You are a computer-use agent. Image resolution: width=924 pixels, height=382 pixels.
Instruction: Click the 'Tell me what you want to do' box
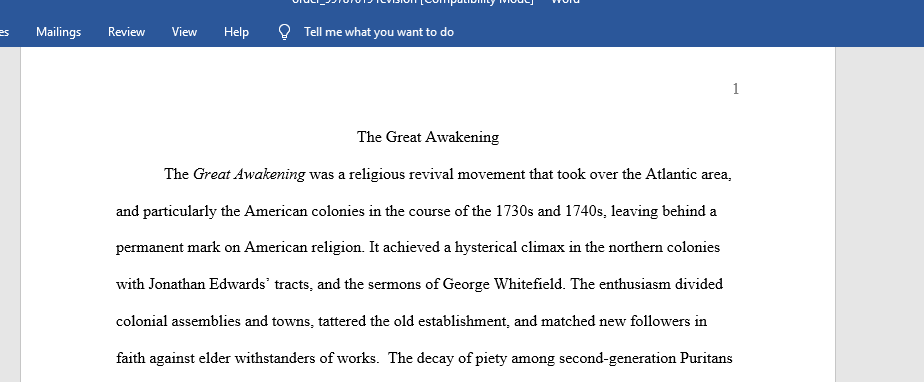tap(378, 32)
